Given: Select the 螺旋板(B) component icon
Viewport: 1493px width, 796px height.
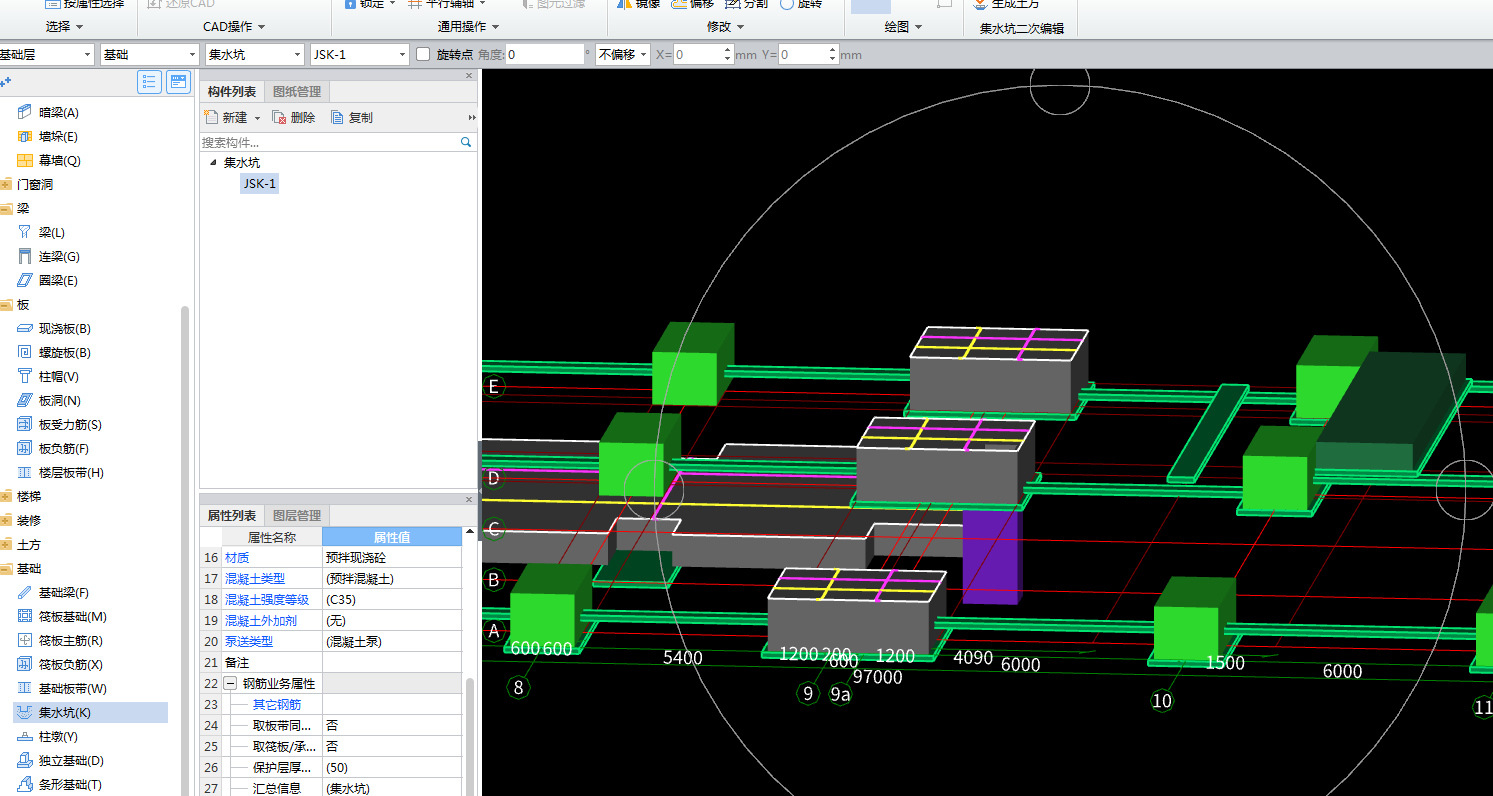Looking at the screenshot, I should (x=25, y=352).
